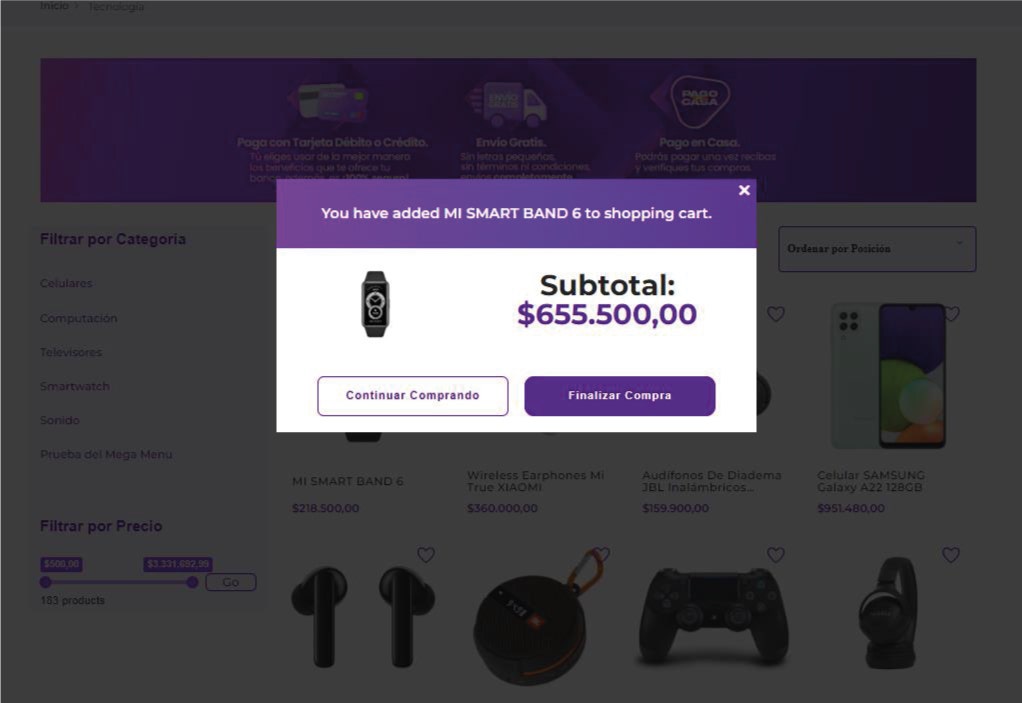Apply price filter with Go button
Image resolution: width=1022 pixels, height=703 pixels.
tap(231, 582)
